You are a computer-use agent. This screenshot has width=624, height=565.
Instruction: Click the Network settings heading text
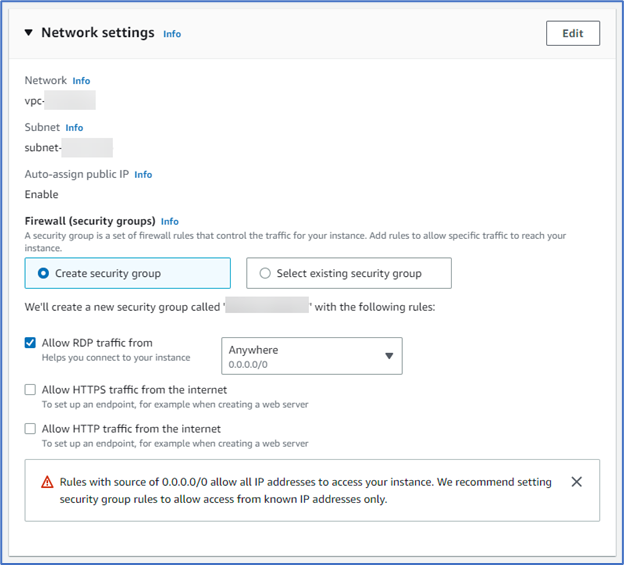[98, 33]
